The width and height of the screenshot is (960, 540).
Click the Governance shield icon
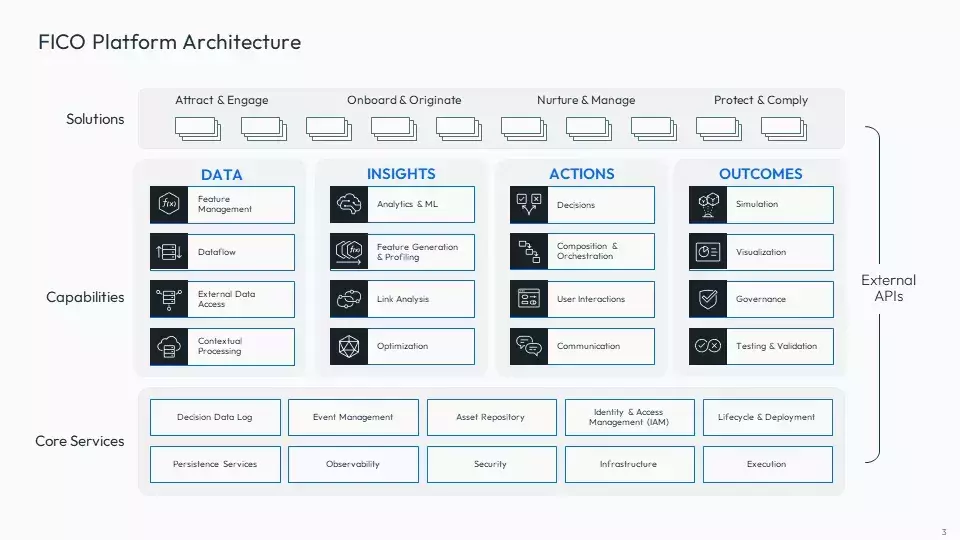[708, 299]
